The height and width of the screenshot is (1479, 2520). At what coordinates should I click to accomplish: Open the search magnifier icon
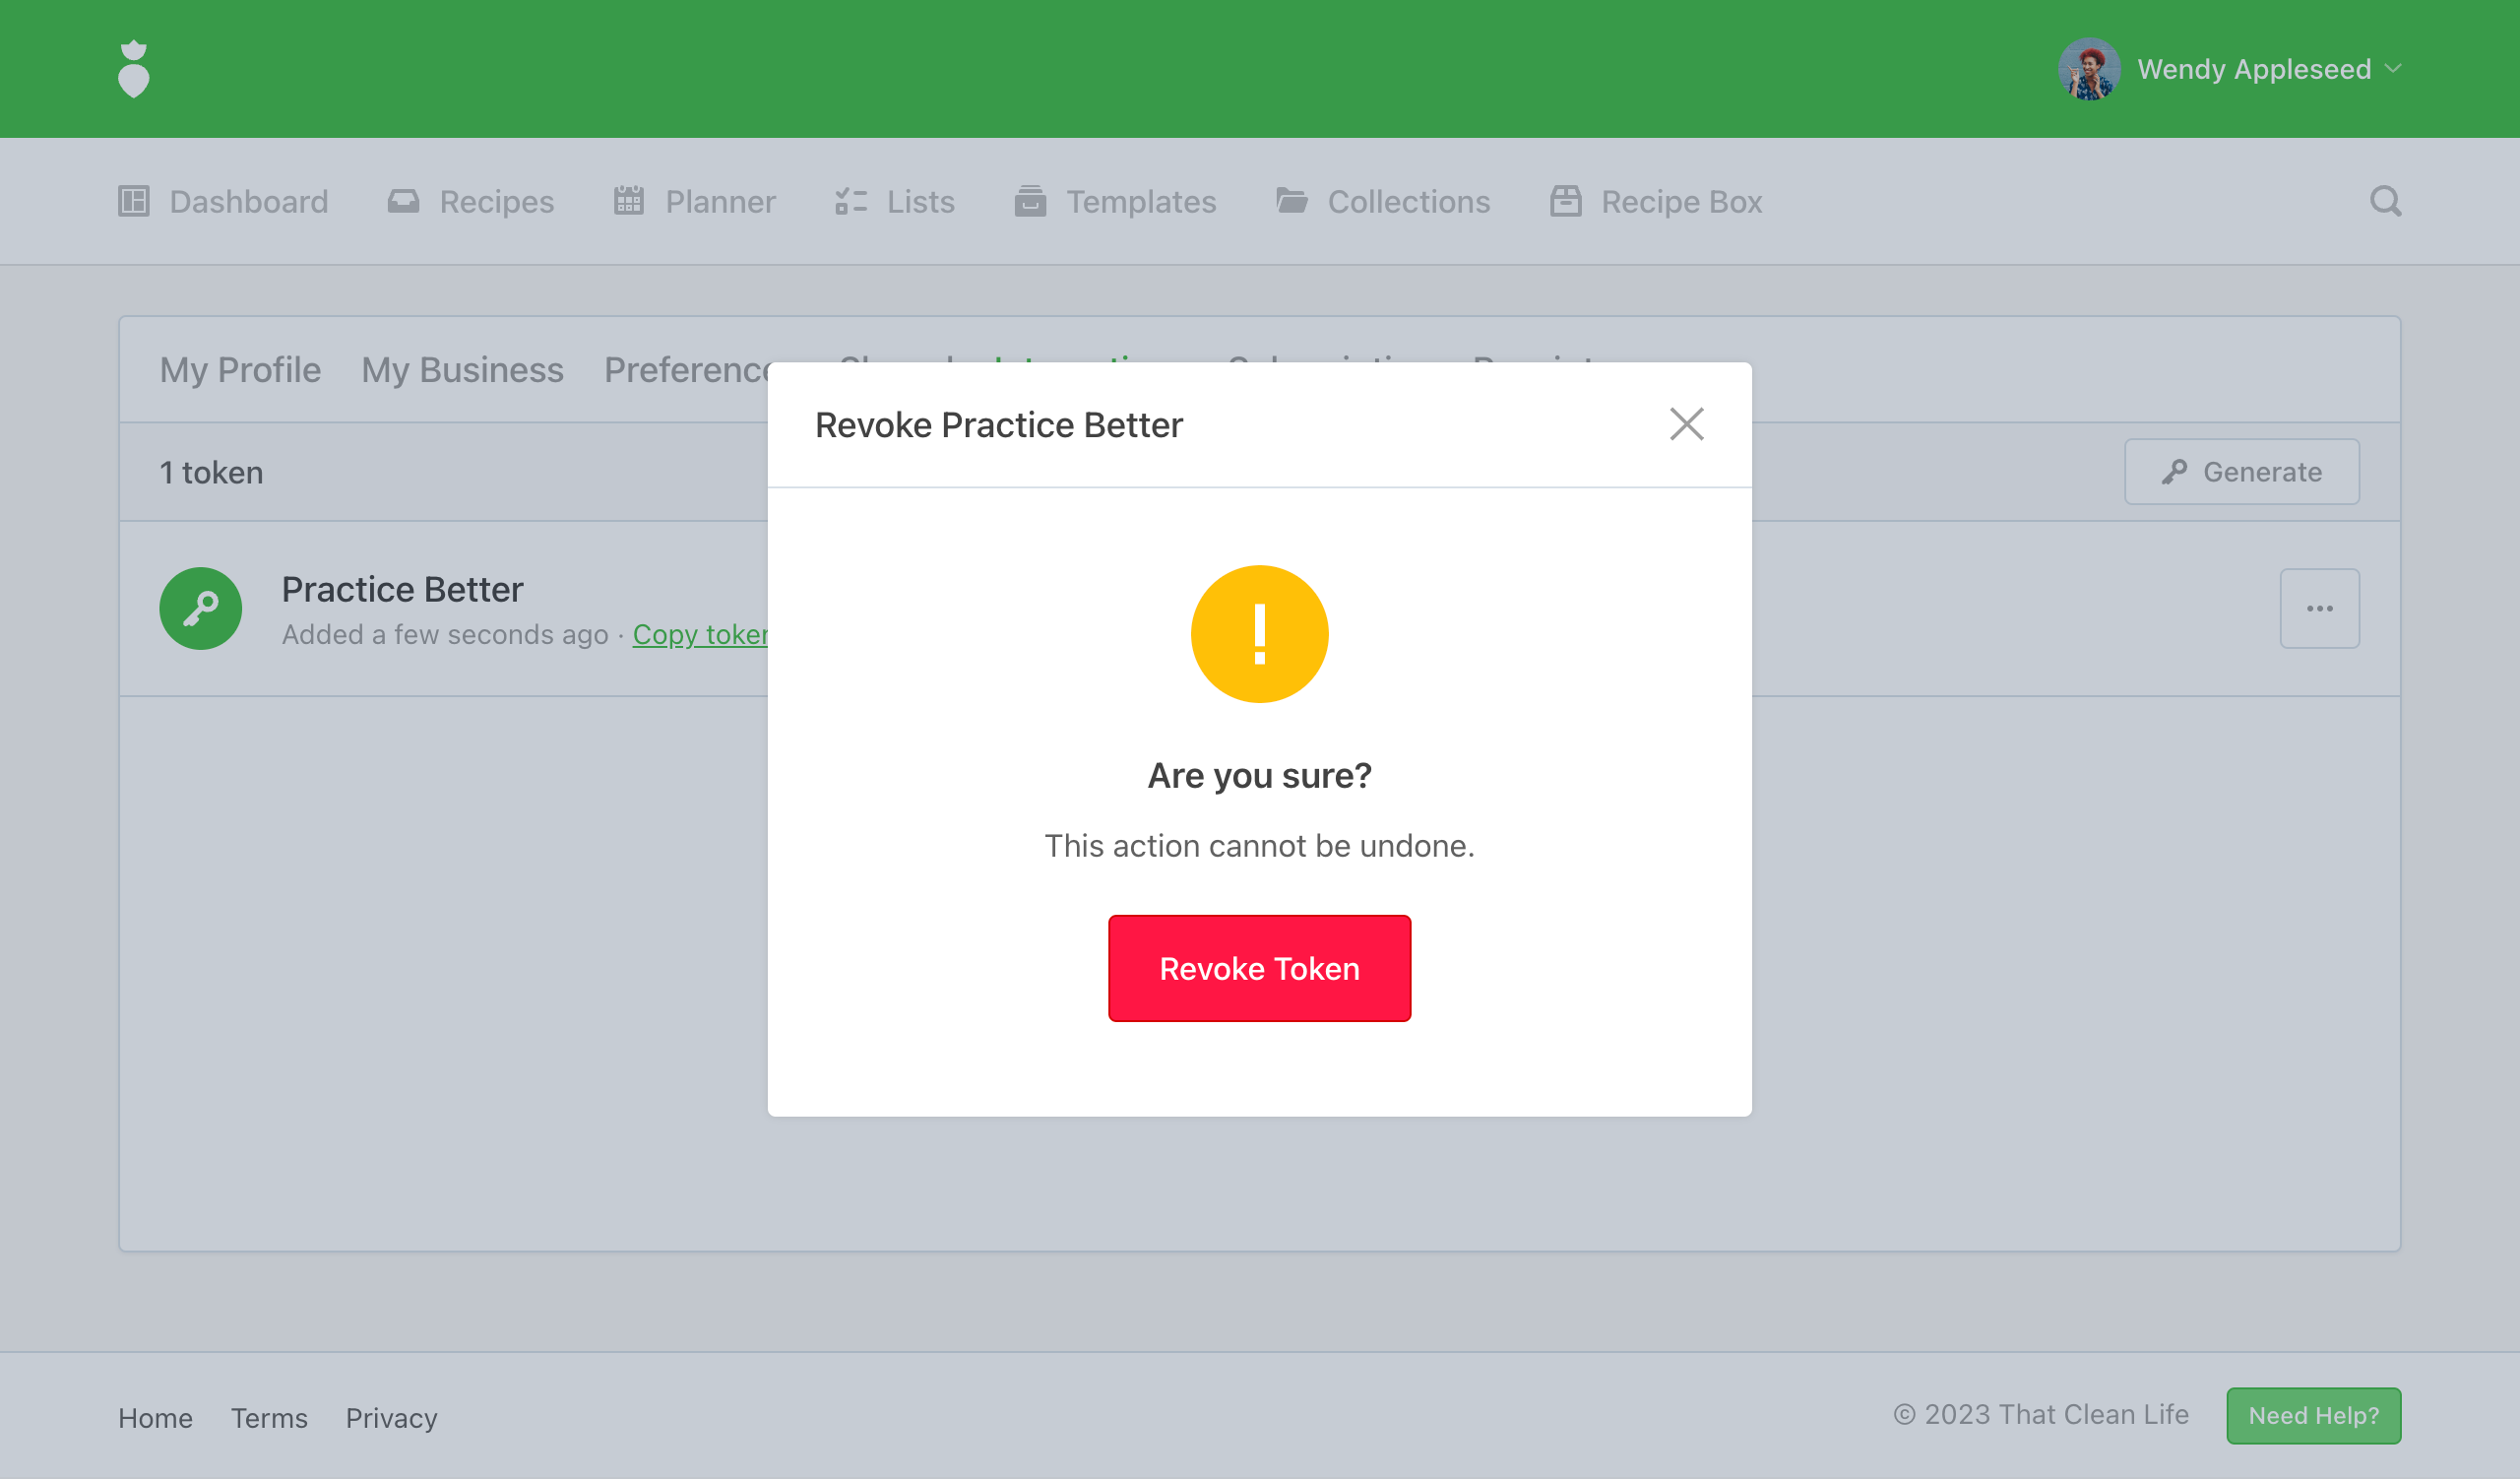pyautogui.click(x=2385, y=201)
